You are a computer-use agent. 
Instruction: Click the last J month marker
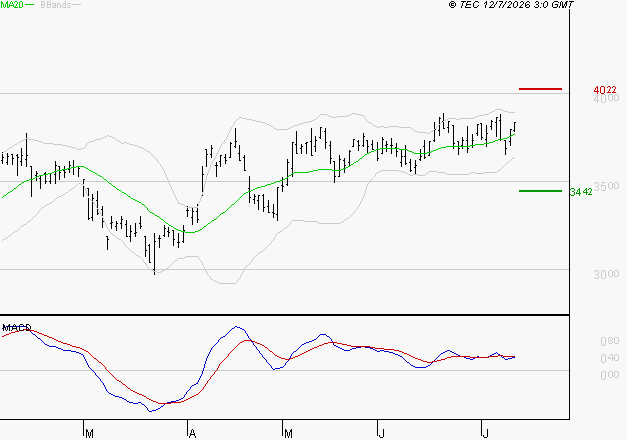pyautogui.click(x=485, y=434)
